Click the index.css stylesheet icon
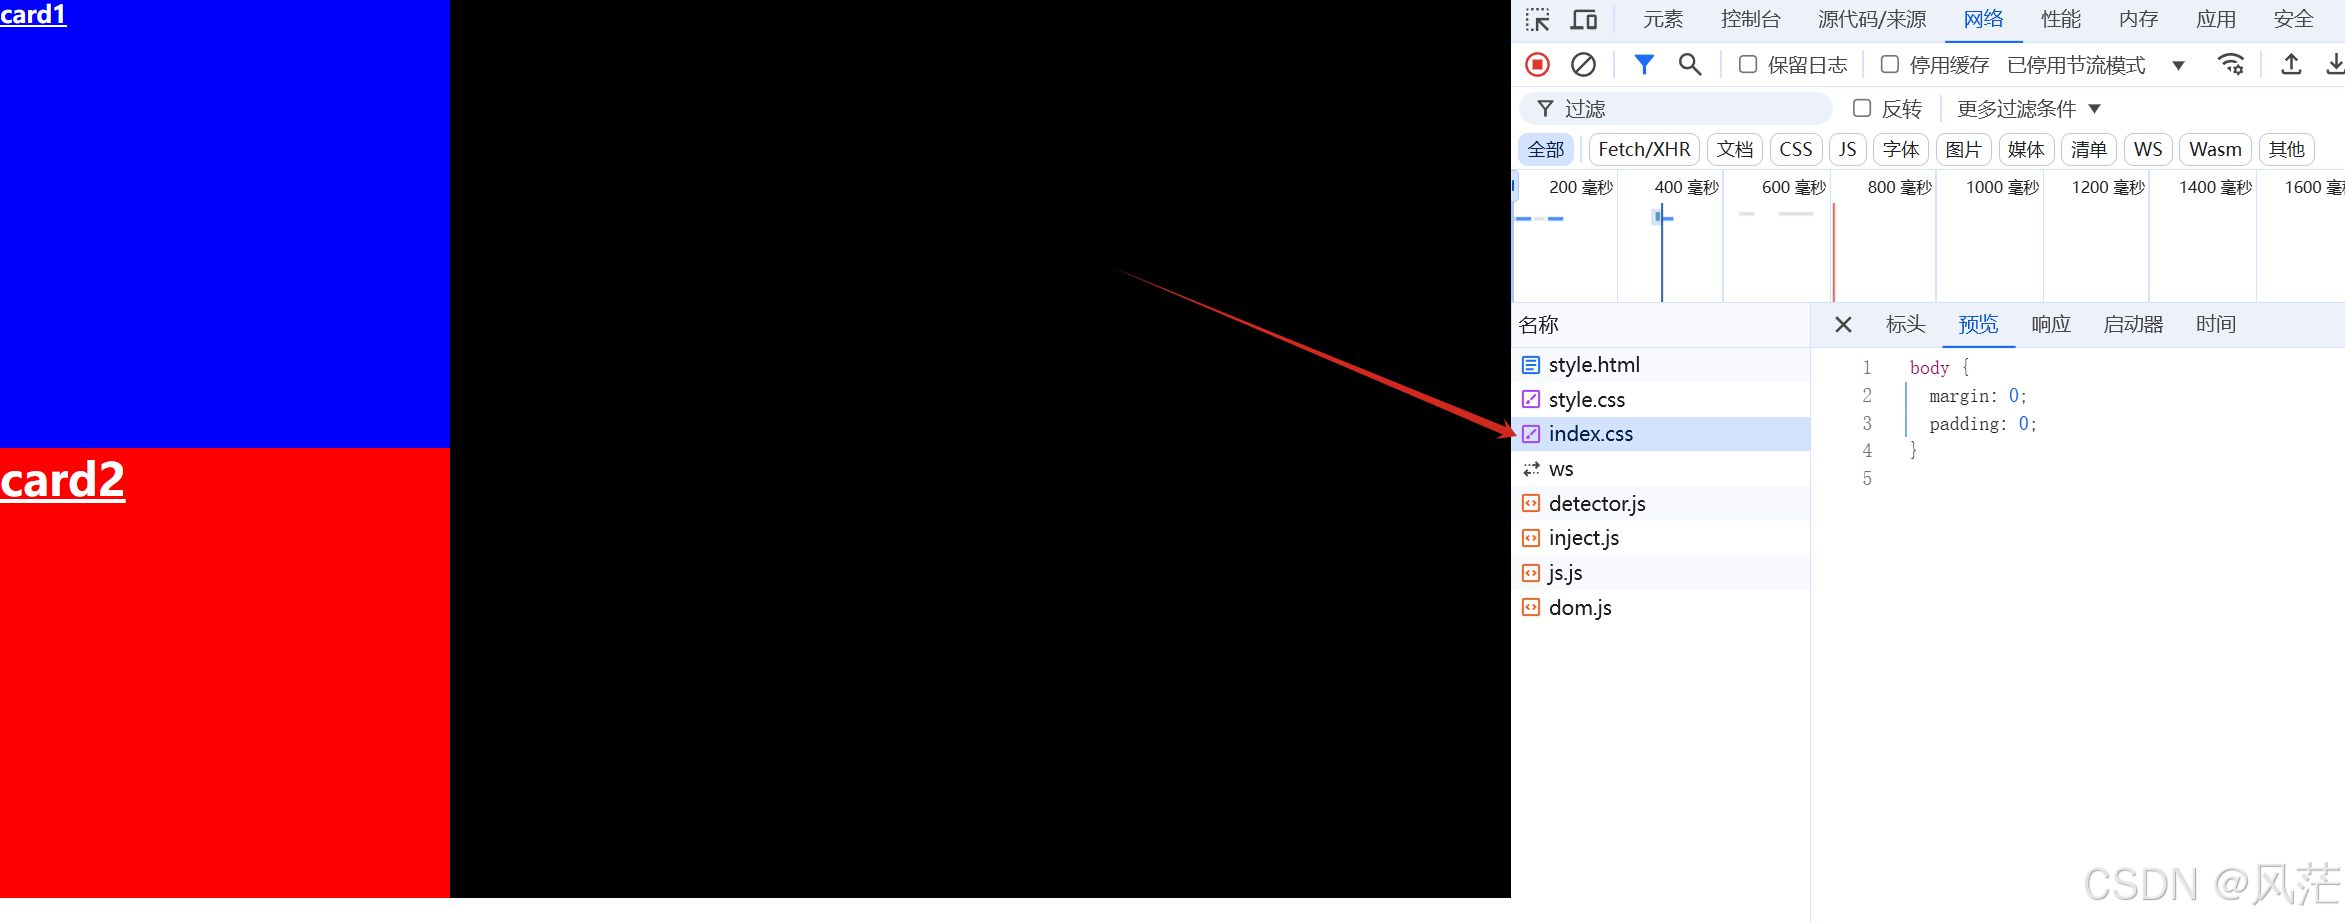This screenshot has height=923, width=2345. (x=1531, y=434)
